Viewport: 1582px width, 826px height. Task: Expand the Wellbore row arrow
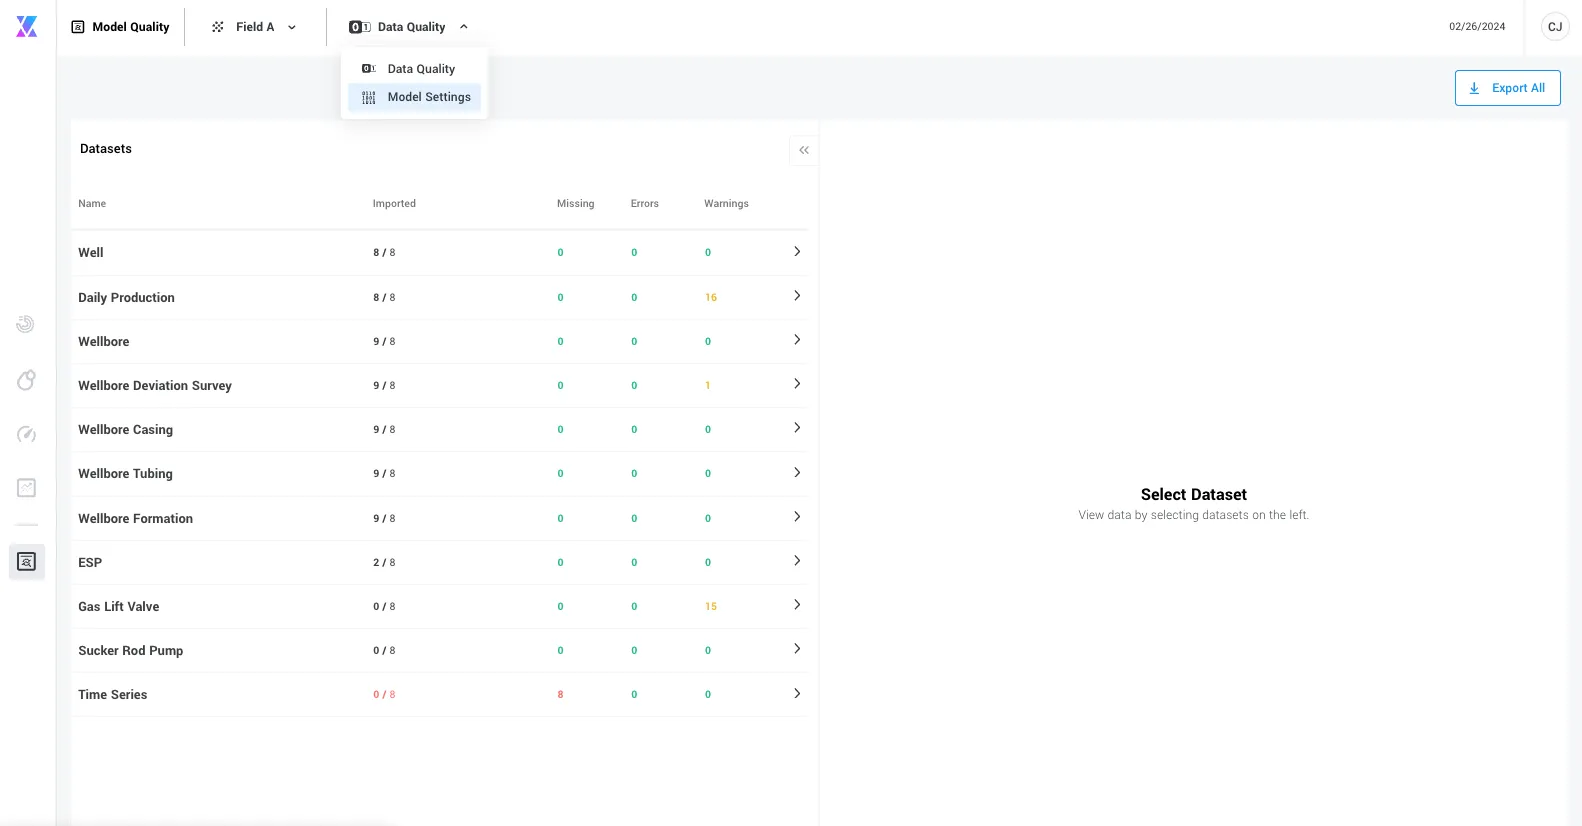point(797,340)
